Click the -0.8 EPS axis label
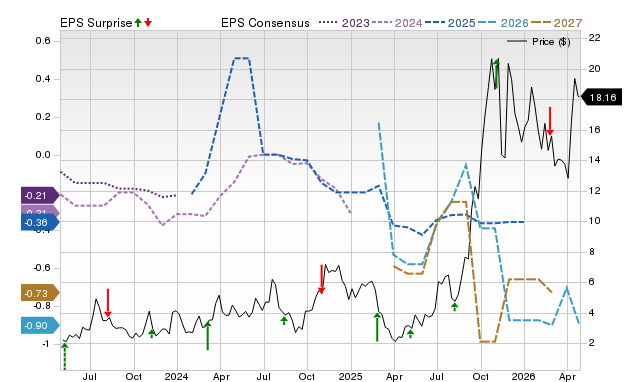 tap(41, 306)
